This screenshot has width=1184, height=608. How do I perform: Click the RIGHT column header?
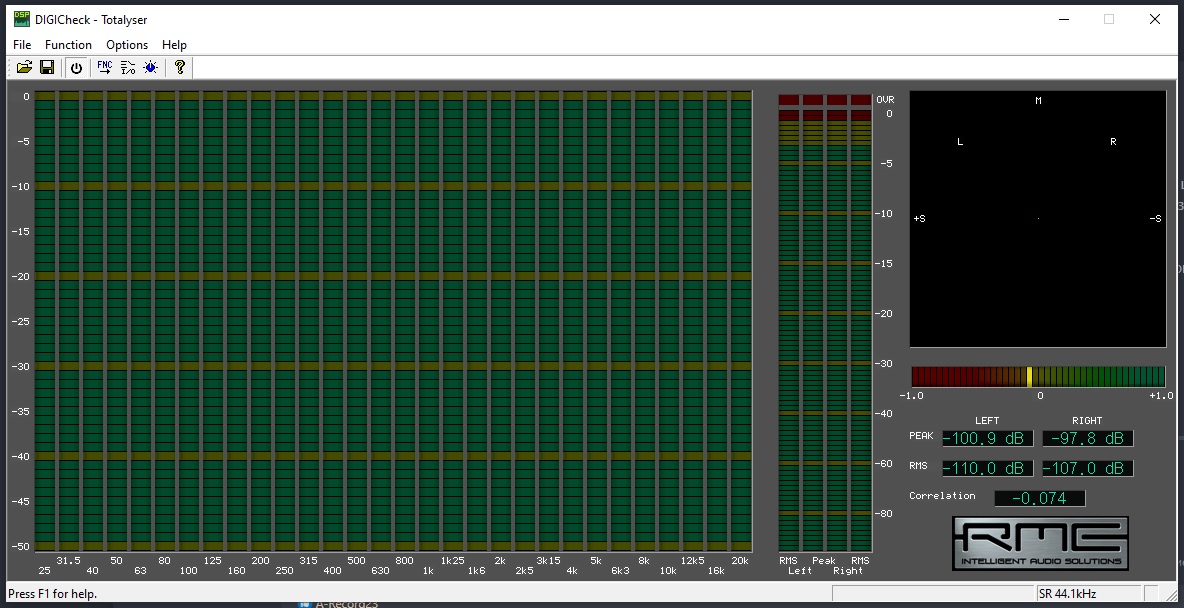[x=1087, y=421]
